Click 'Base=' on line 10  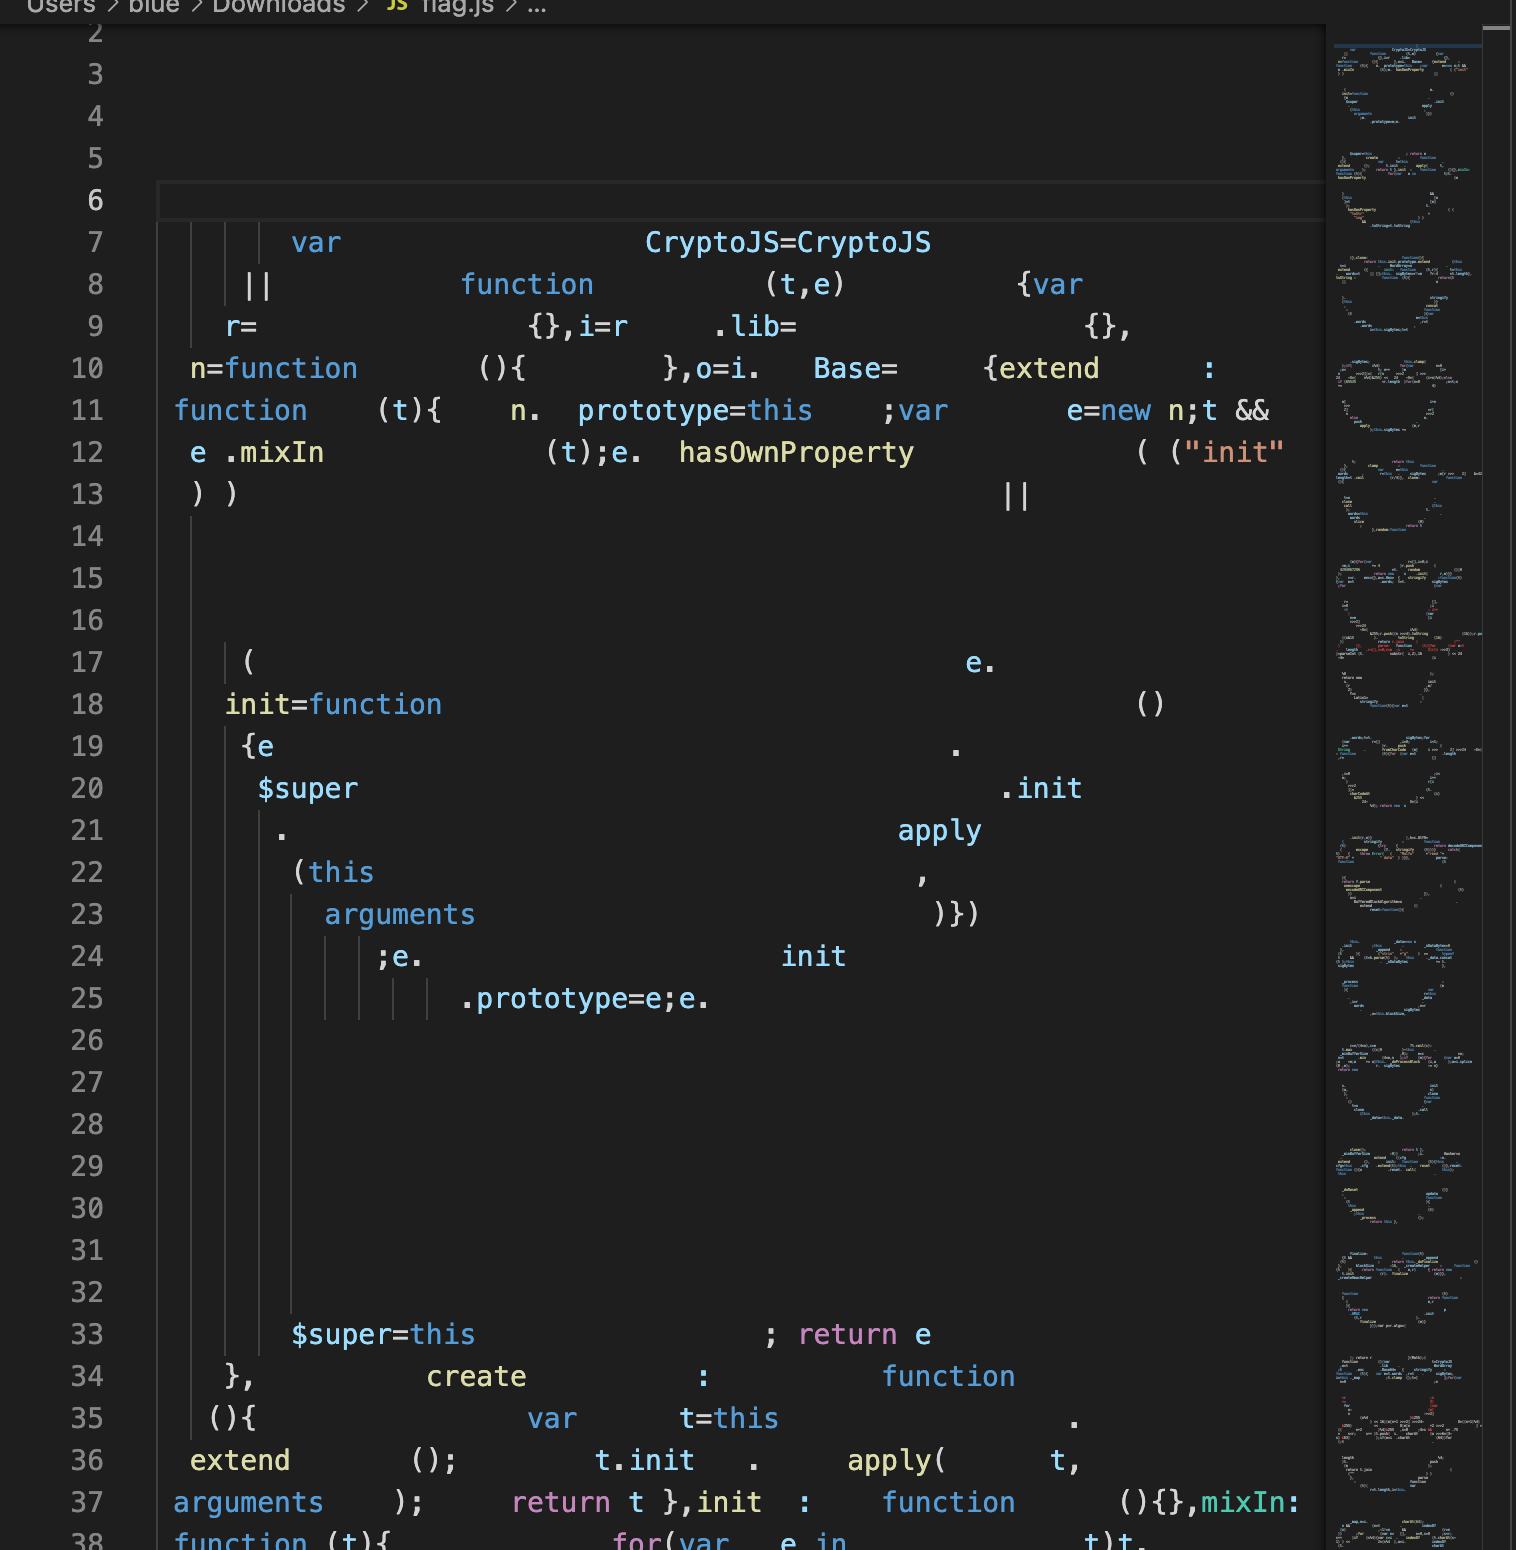click(x=856, y=369)
